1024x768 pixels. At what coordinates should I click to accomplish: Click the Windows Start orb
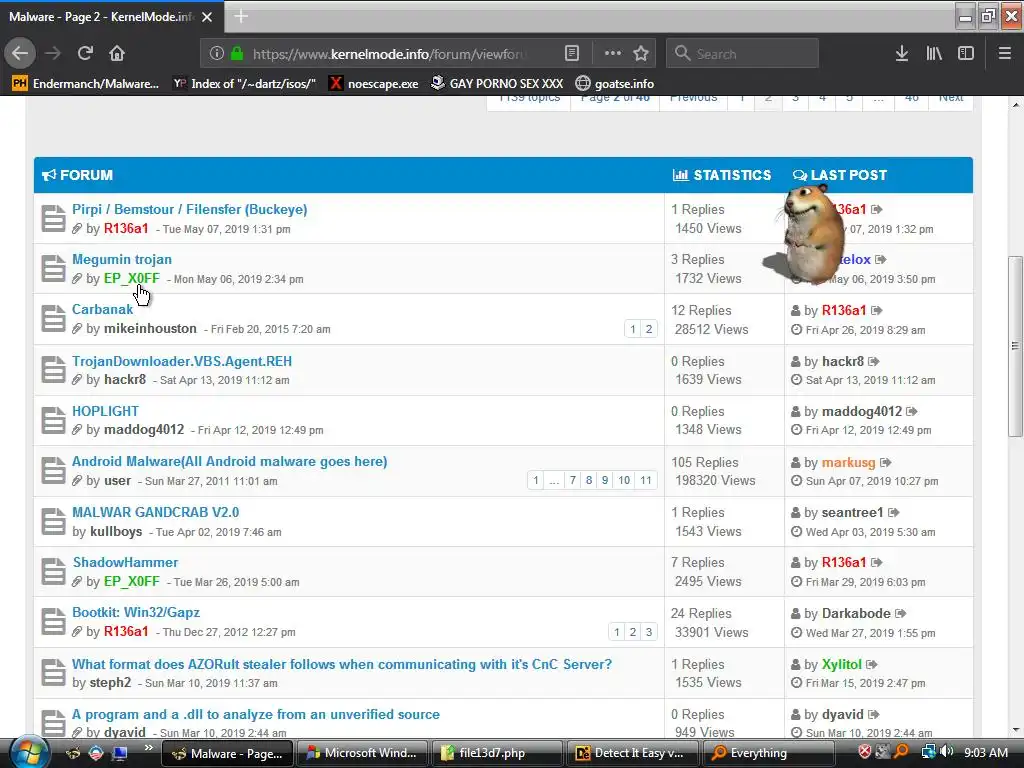(27, 752)
